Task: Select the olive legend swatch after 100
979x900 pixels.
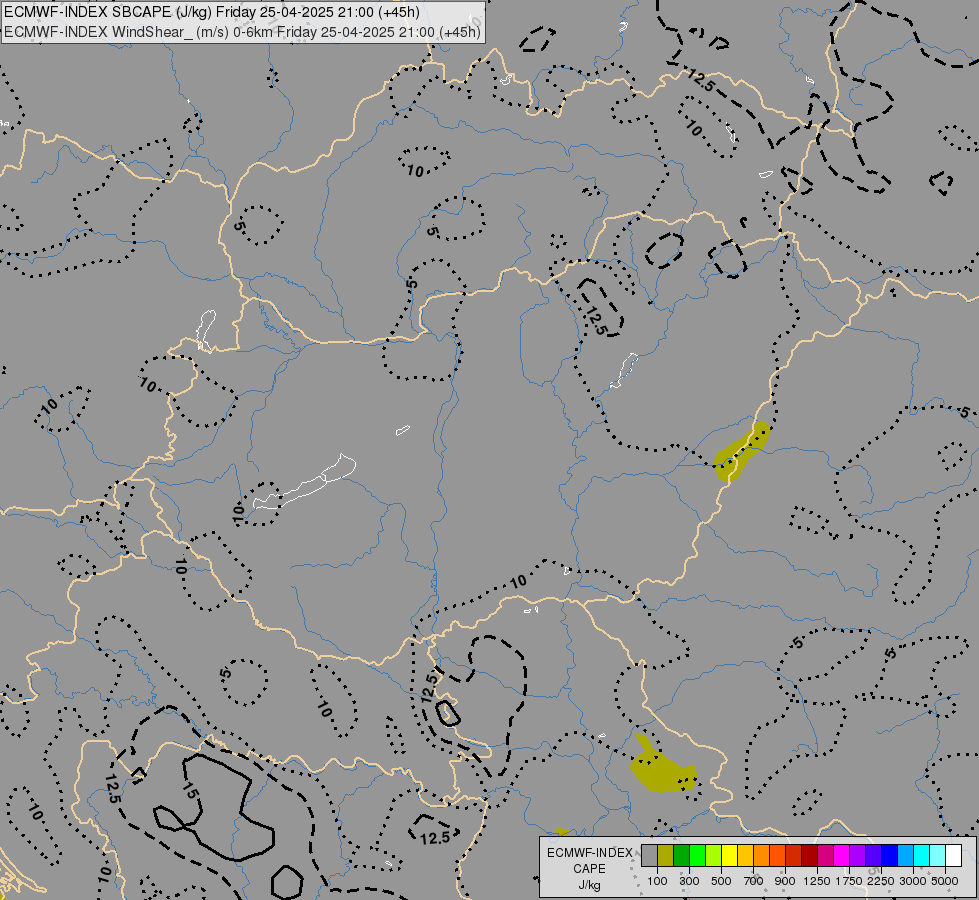Action: [x=665, y=856]
